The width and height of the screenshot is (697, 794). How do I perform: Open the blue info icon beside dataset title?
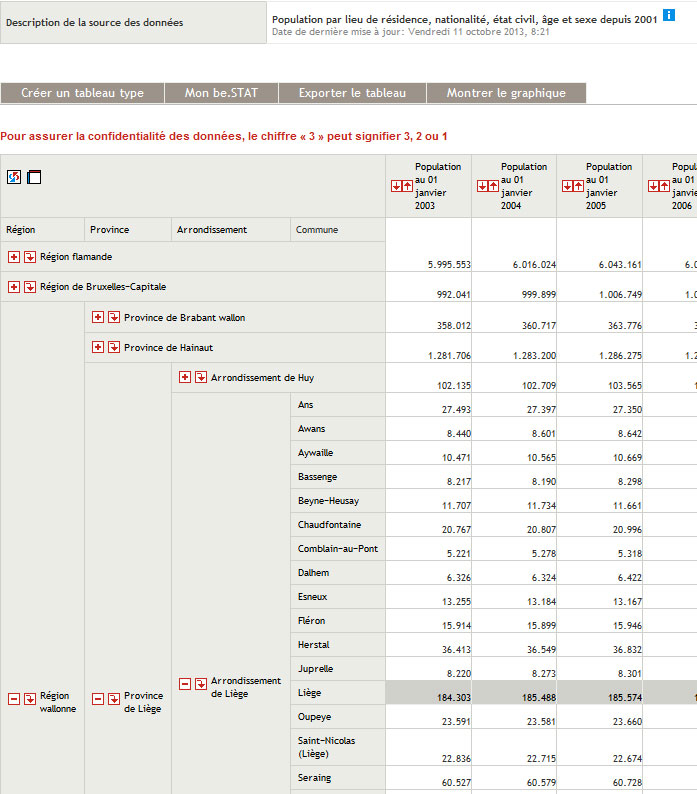pos(669,15)
